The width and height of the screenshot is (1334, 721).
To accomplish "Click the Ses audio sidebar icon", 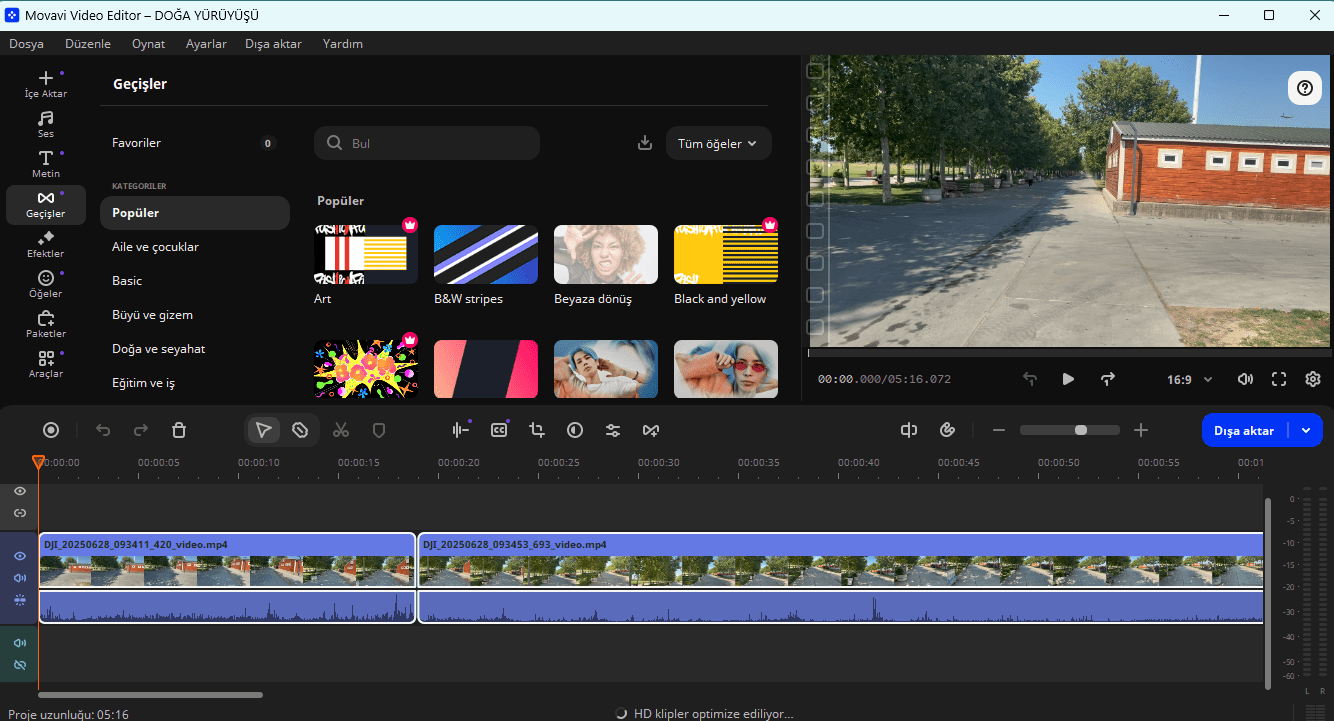I will pos(45,124).
